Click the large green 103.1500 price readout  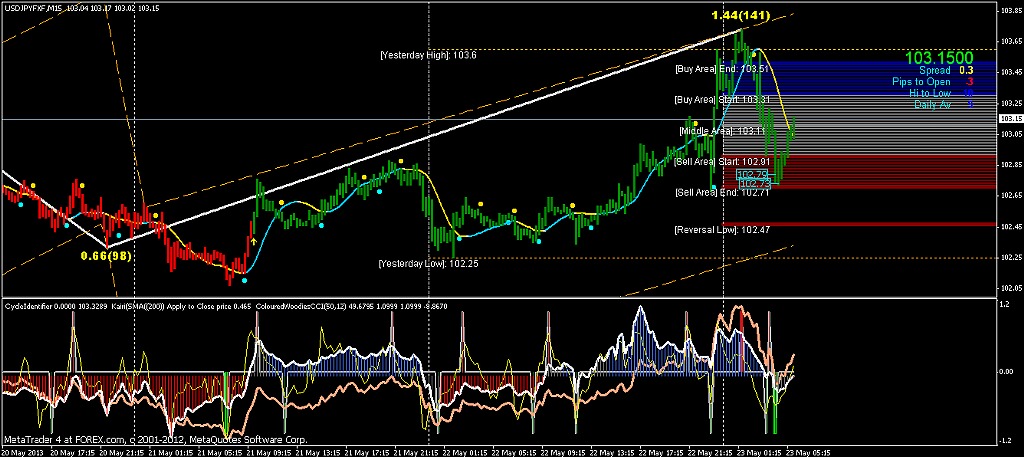[x=939, y=57]
